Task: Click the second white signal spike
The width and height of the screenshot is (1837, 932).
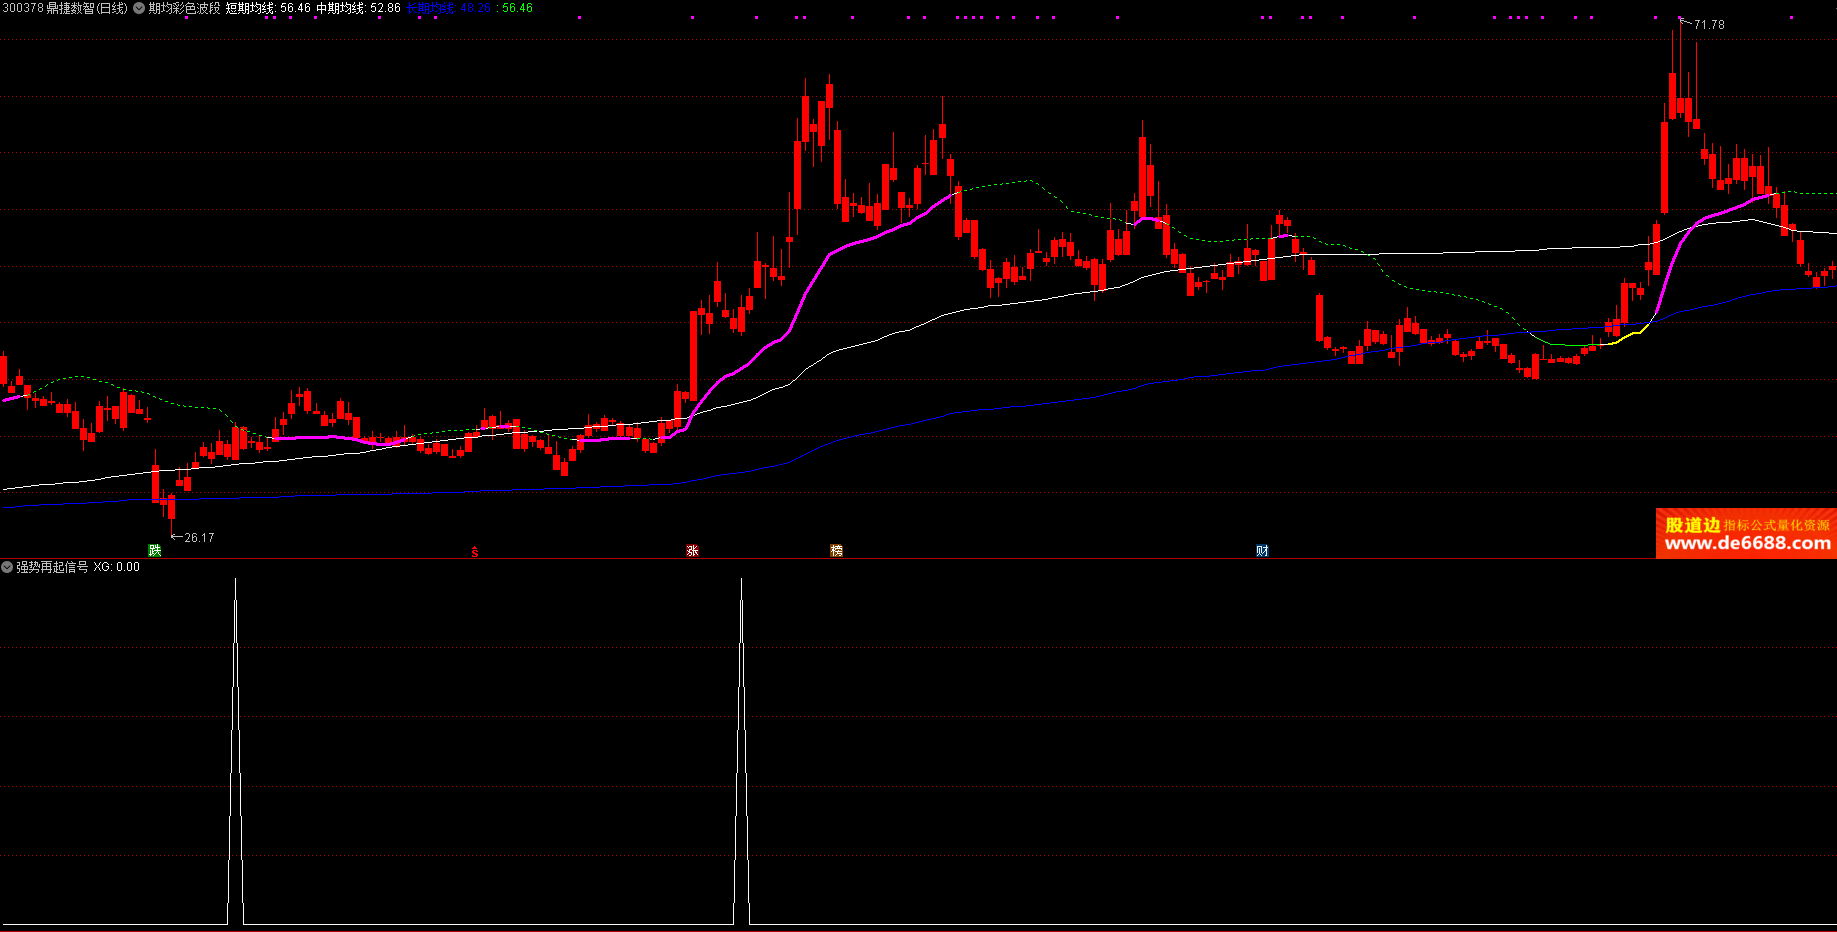Action: 741,750
